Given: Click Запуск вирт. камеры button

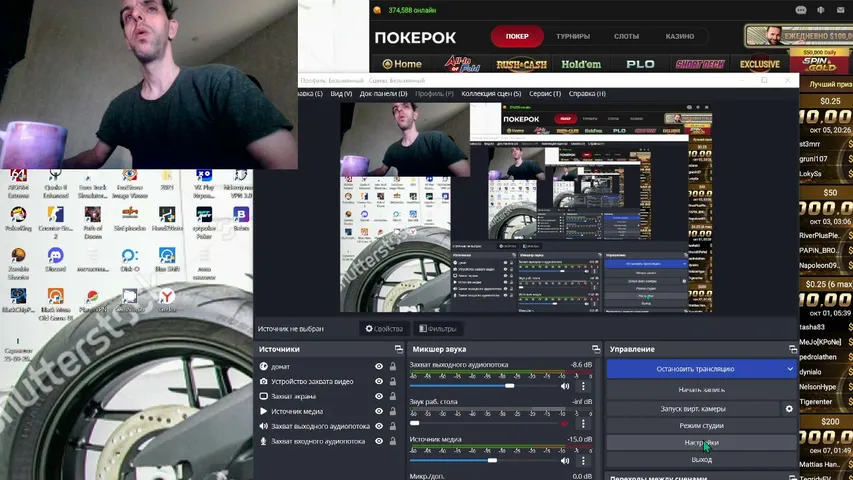Looking at the screenshot, I should pyautogui.click(x=693, y=409).
